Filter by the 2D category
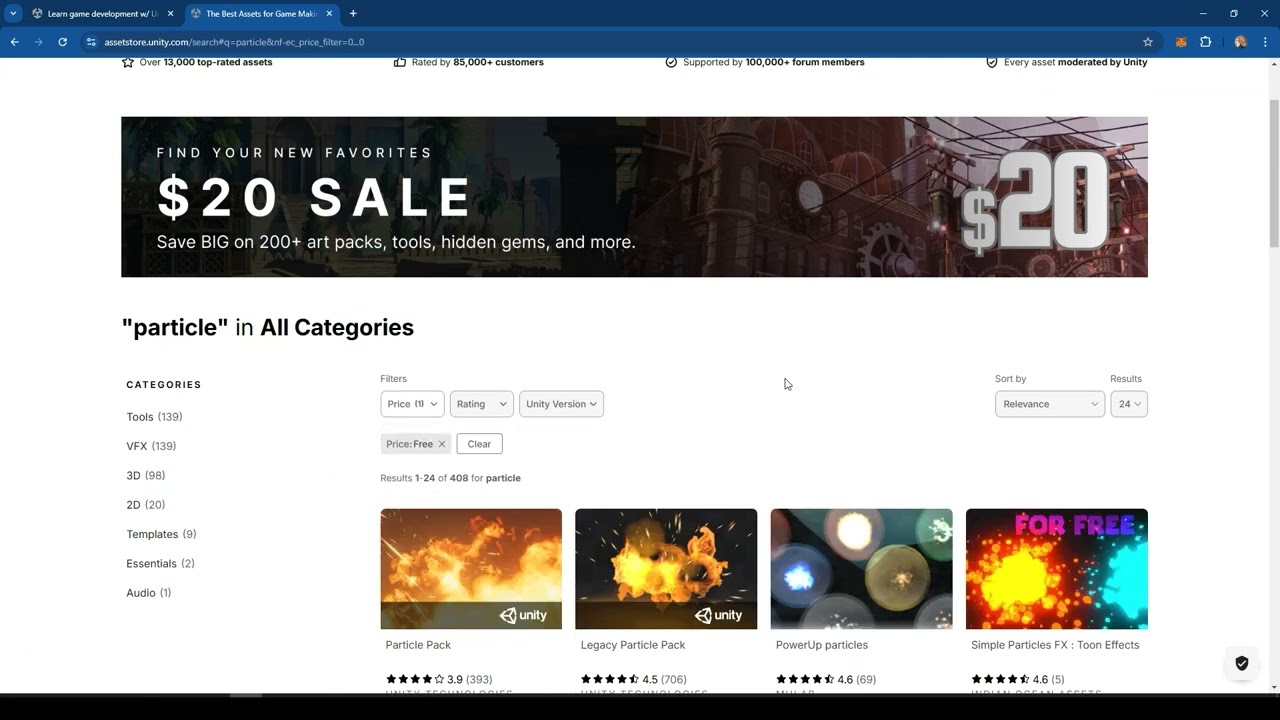 (x=146, y=505)
